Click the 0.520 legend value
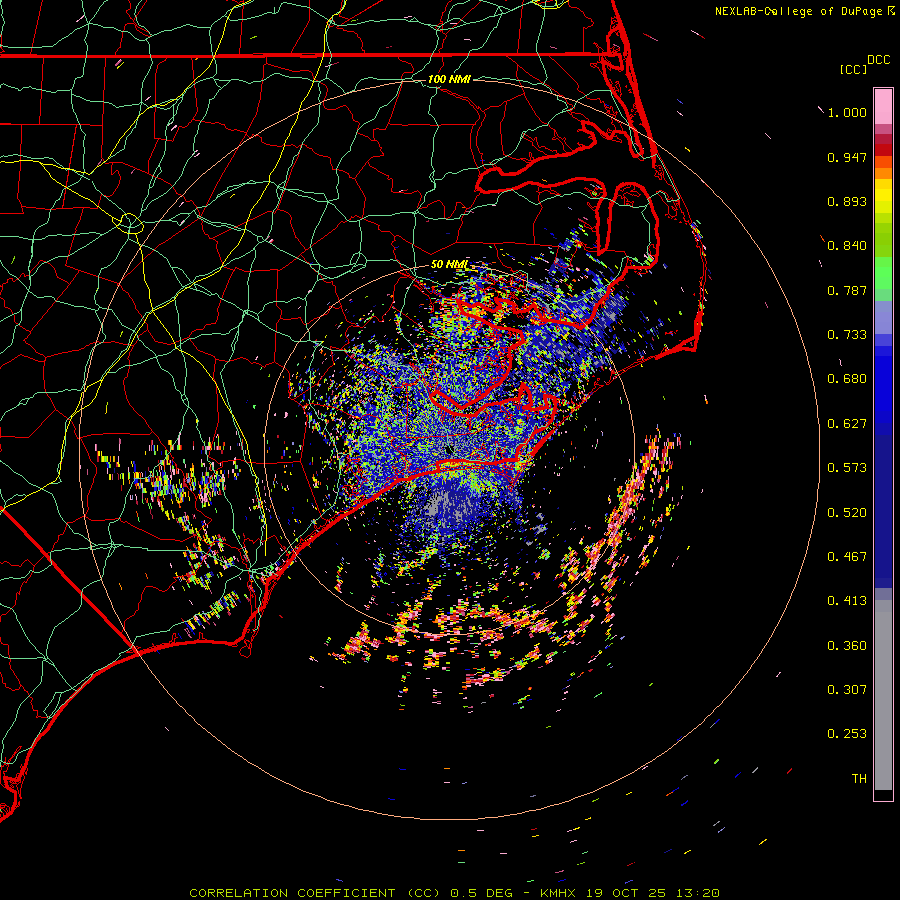The width and height of the screenshot is (900, 900). [847, 513]
